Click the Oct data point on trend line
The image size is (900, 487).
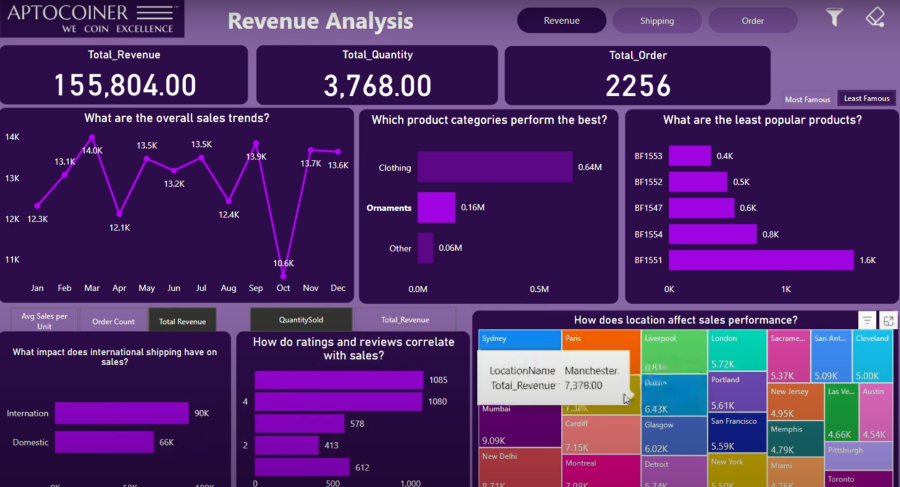click(x=283, y=275)
